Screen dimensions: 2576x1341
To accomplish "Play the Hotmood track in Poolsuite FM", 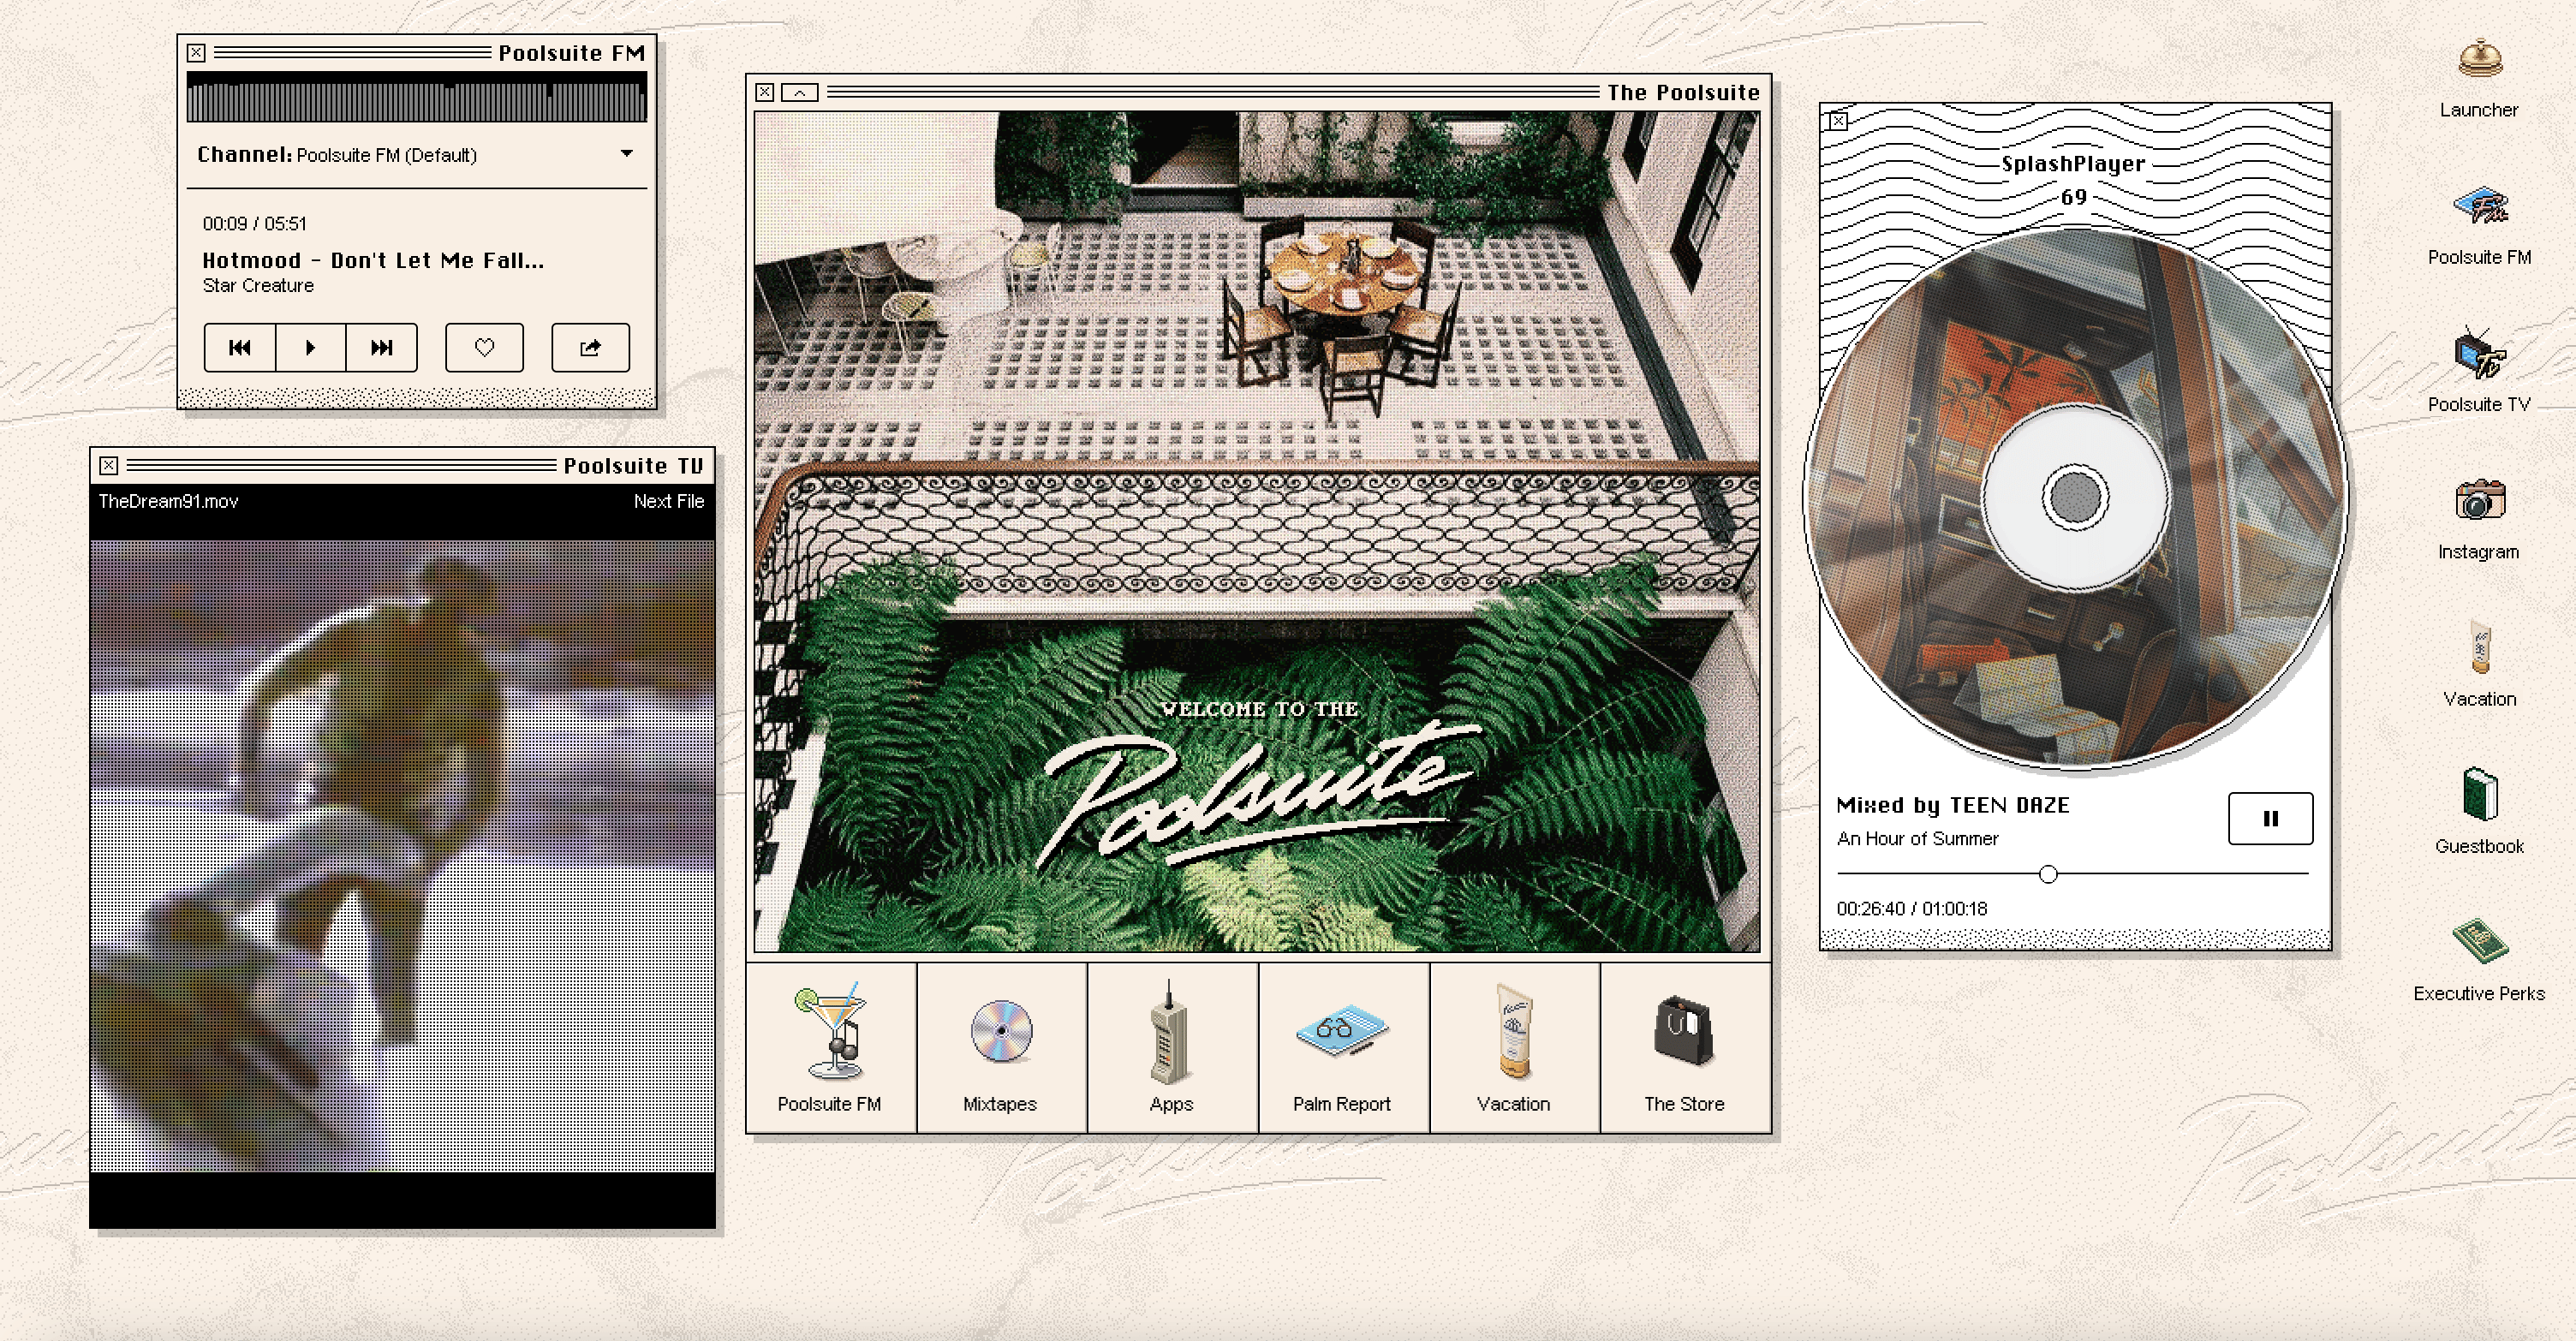I will [311, 348].
